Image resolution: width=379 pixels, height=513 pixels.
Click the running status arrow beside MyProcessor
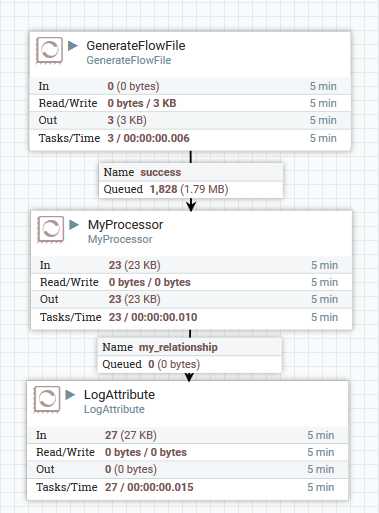point(74,225)
